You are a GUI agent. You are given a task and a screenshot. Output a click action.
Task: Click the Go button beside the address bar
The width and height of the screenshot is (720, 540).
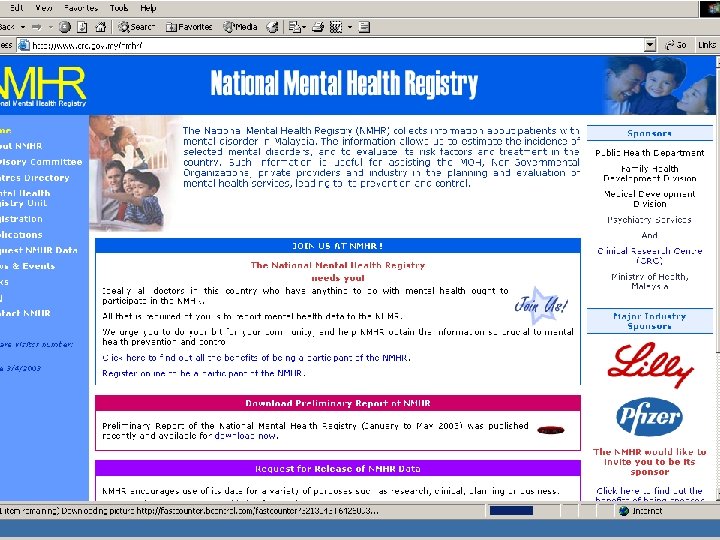point(676,45)
